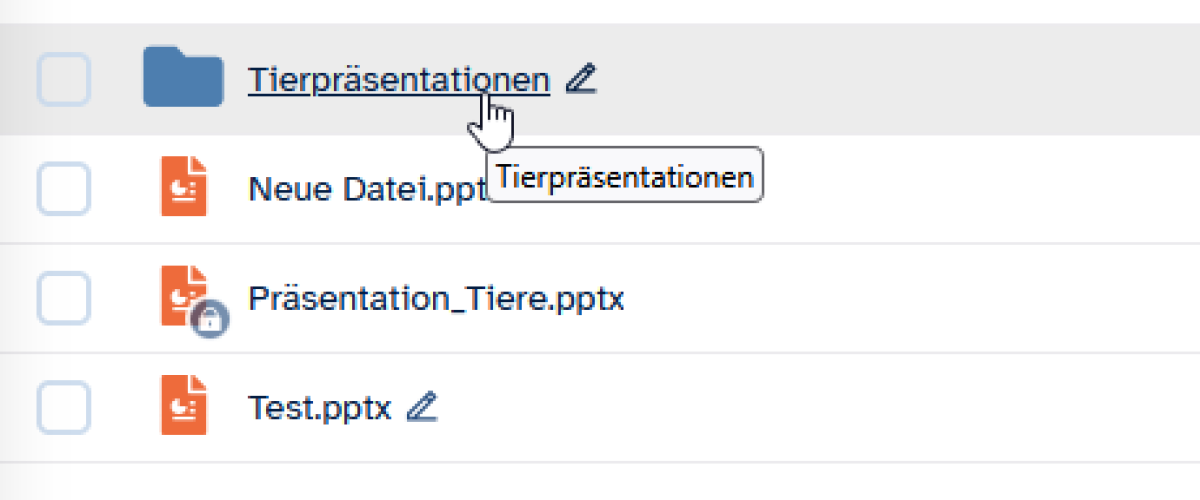Click the Tierpräsentationen tooltip popup

click(624, 179)
